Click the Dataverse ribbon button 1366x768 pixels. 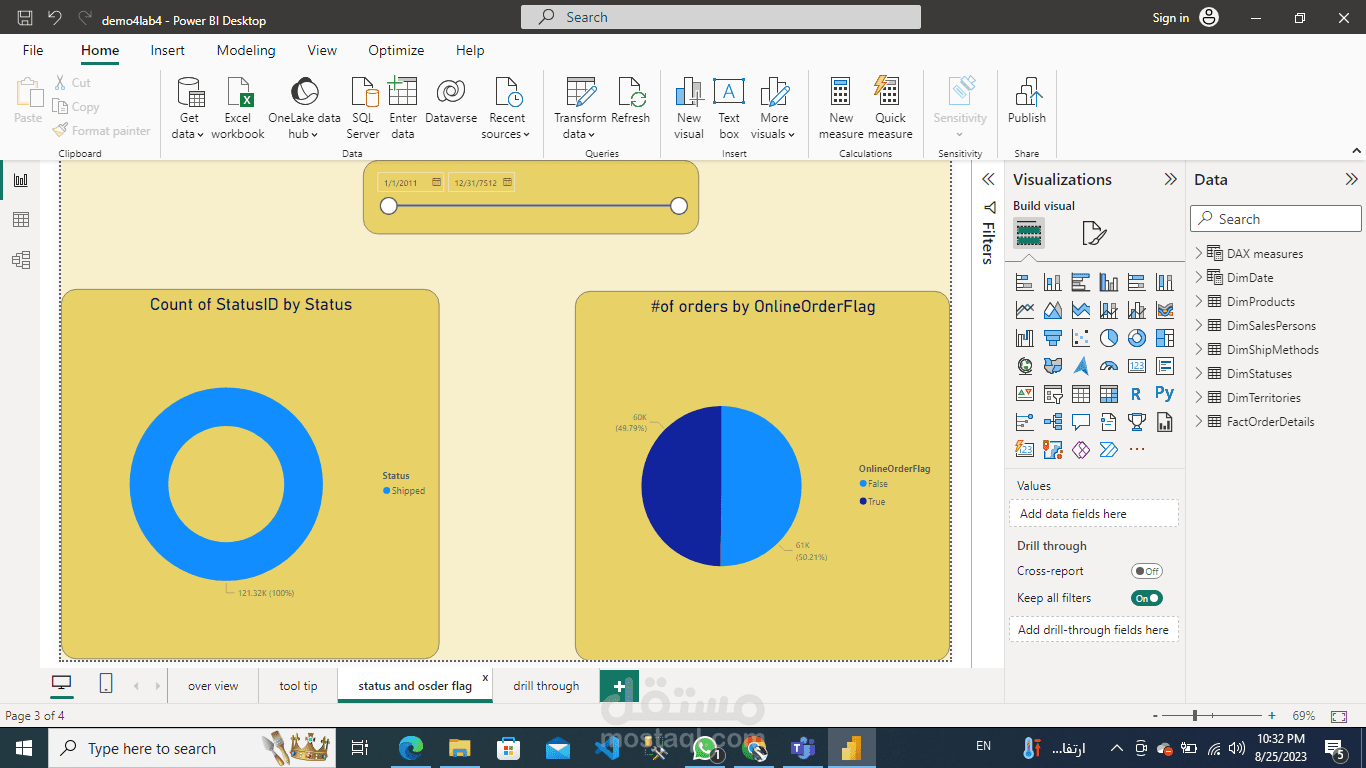coord(451,101)
